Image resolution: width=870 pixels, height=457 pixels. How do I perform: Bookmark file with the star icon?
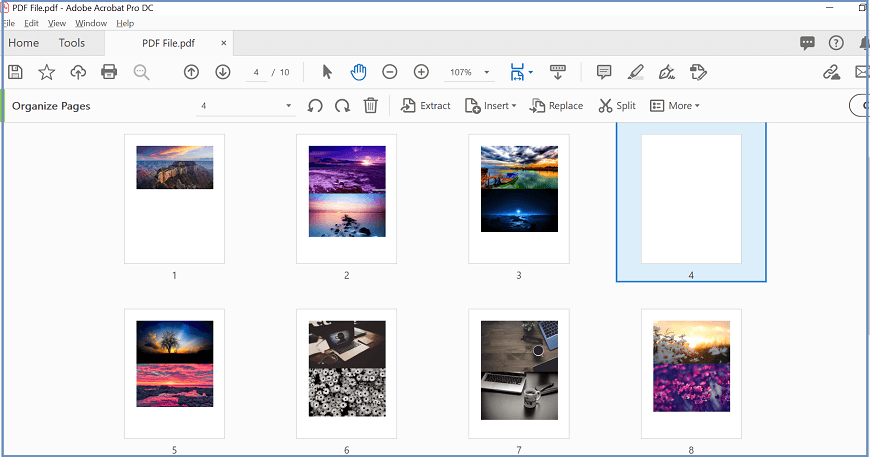[47, 72]
